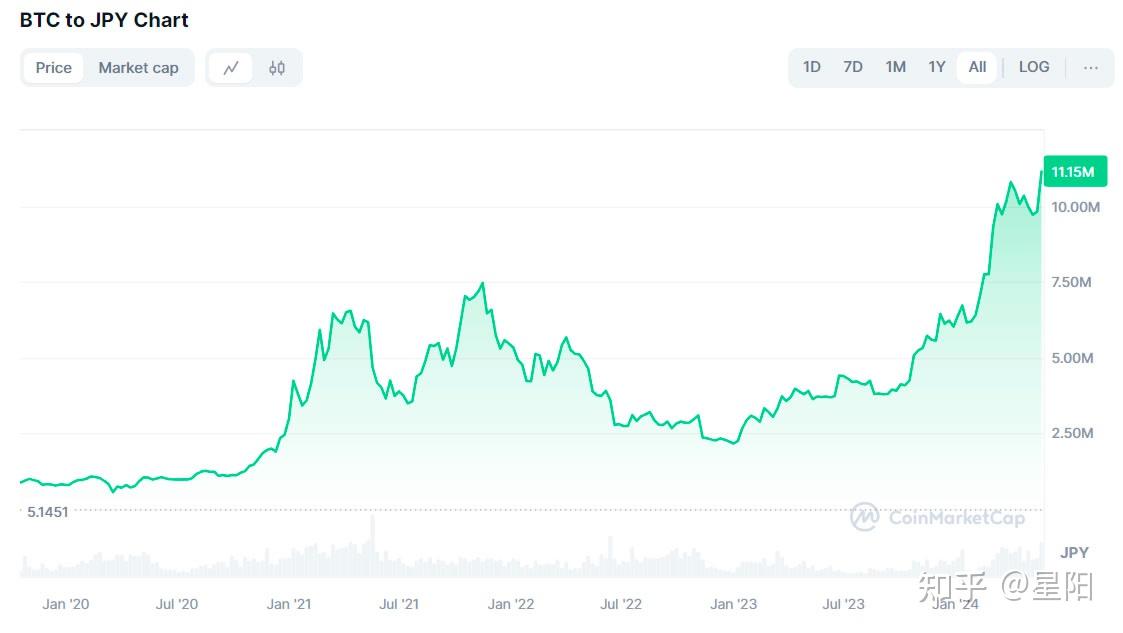
Task: Switch to the 1Y range tab
Action: 936,66
